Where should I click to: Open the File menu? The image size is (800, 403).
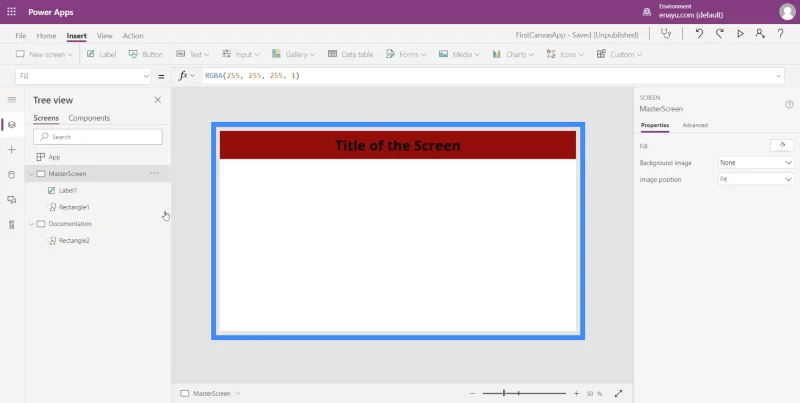click(21, 36)
